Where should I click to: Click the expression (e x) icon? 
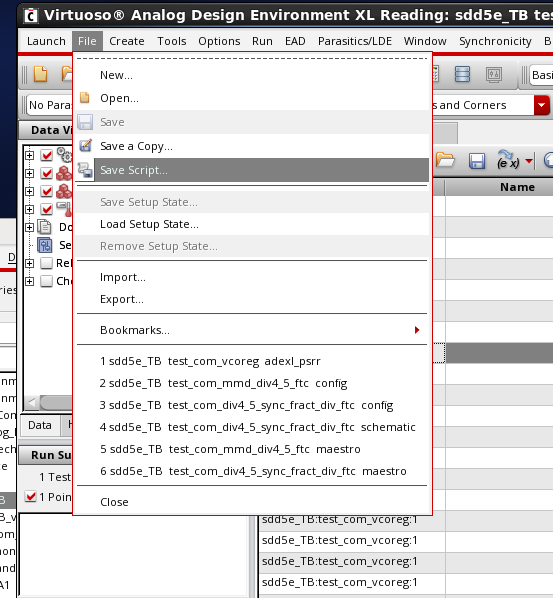508,160
